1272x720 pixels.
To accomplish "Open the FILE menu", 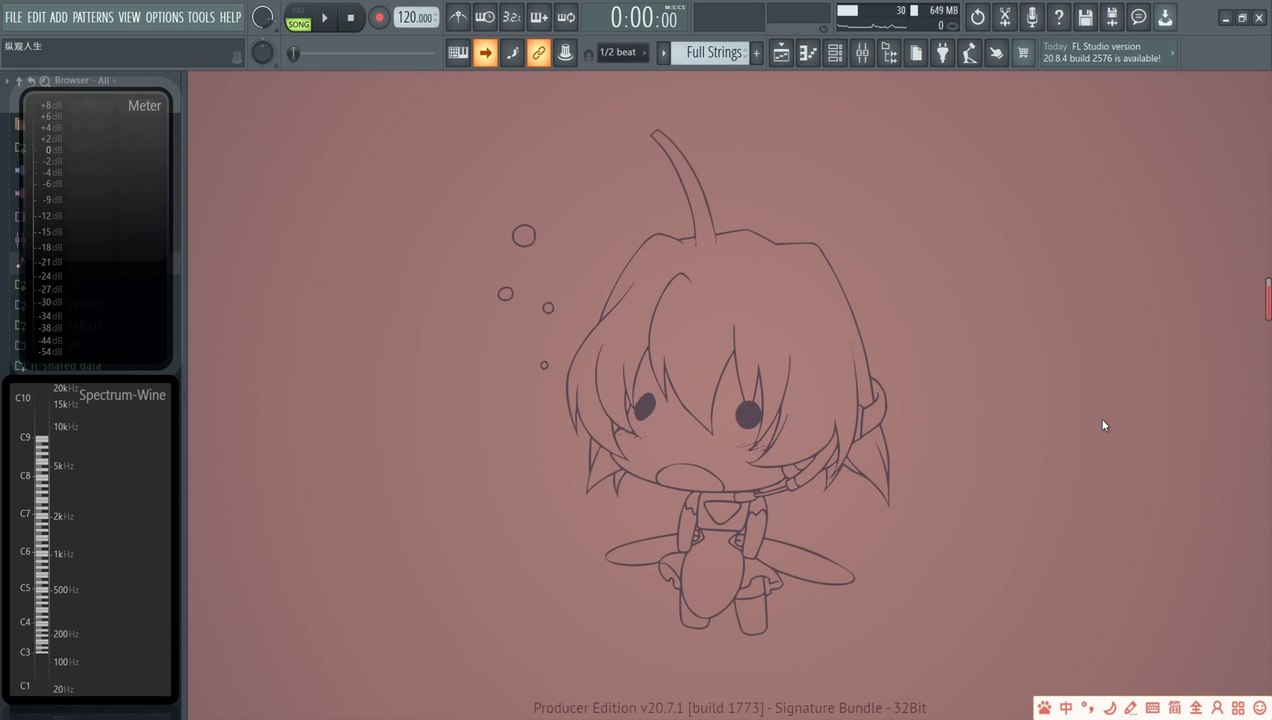I will [13, 17].
